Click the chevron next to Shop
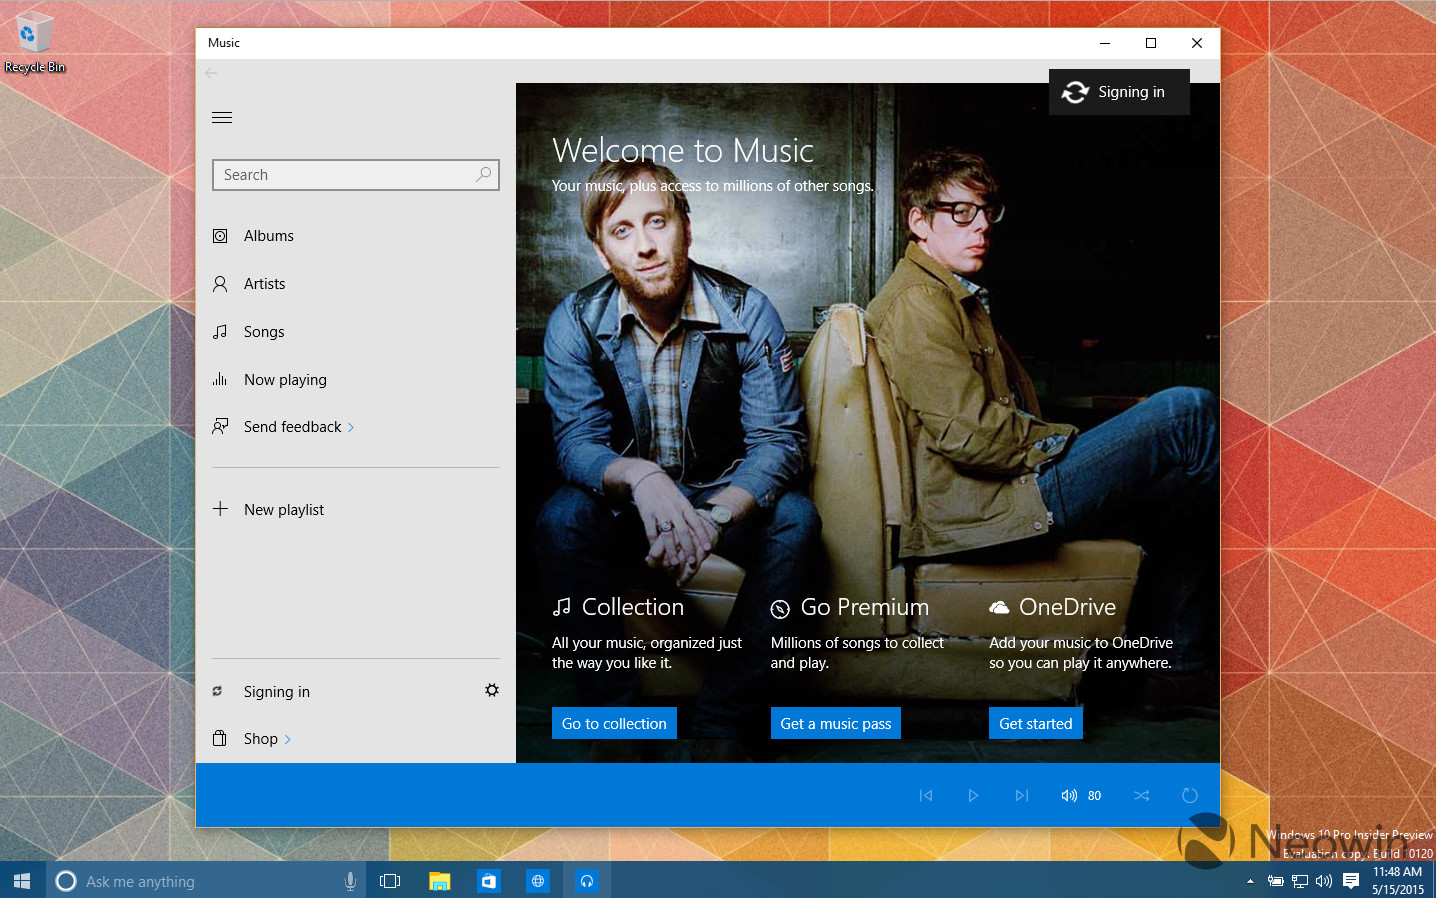1436x898 pixels. pyautogui.click(x=288, y=740)
